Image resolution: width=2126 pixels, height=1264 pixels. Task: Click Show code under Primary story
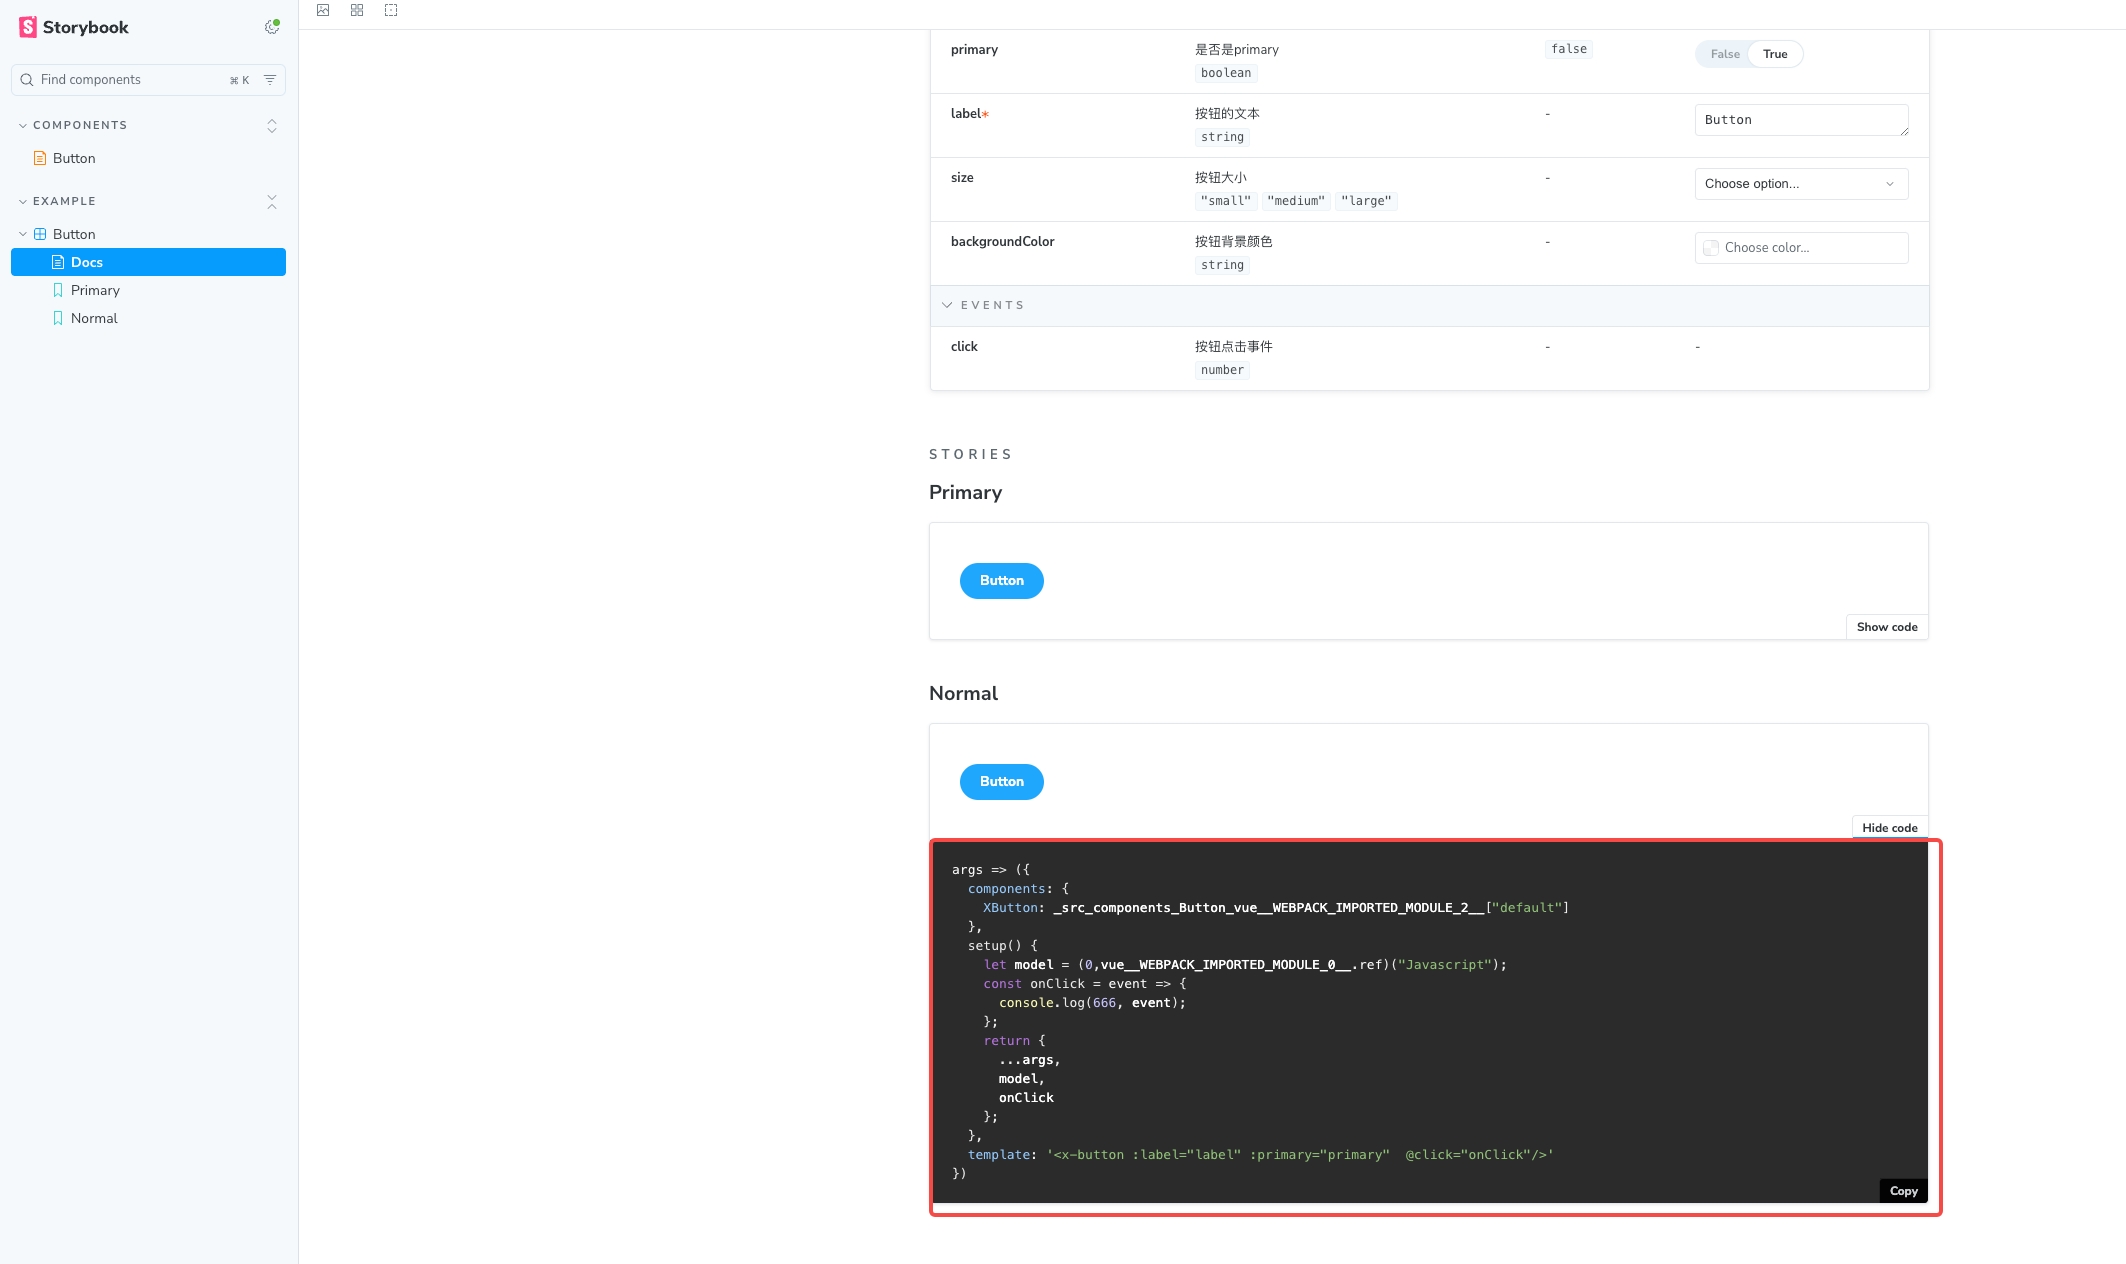coord(1886,627)
